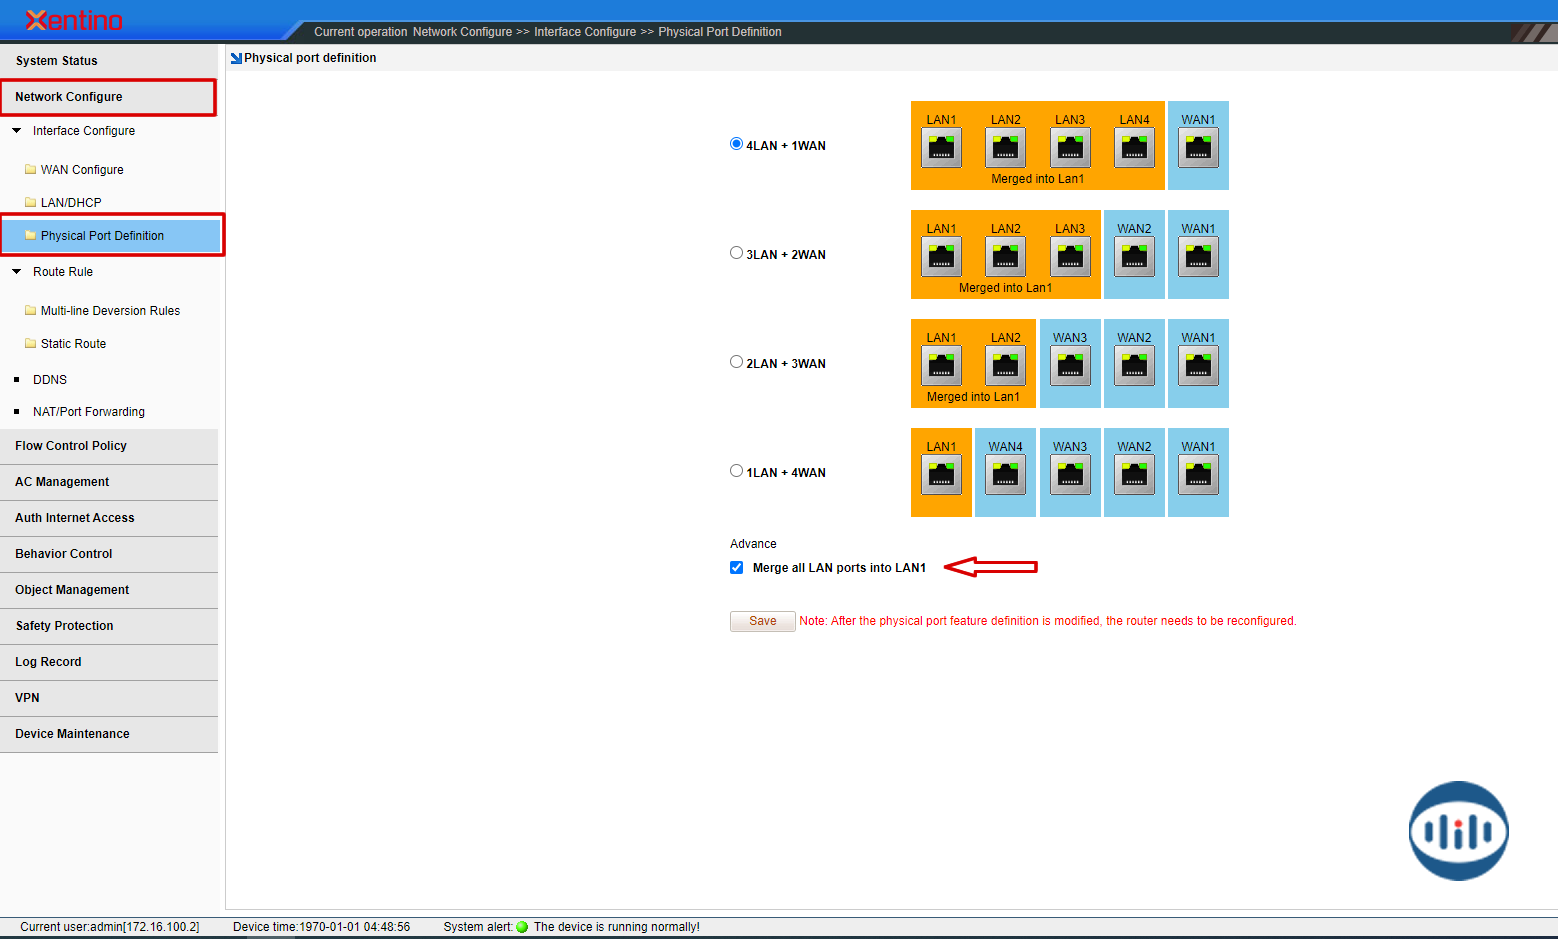Open the WAN Configure folder icon
Image resolution: width=1558 pixels, height=939 pixels.
point(30,170)
